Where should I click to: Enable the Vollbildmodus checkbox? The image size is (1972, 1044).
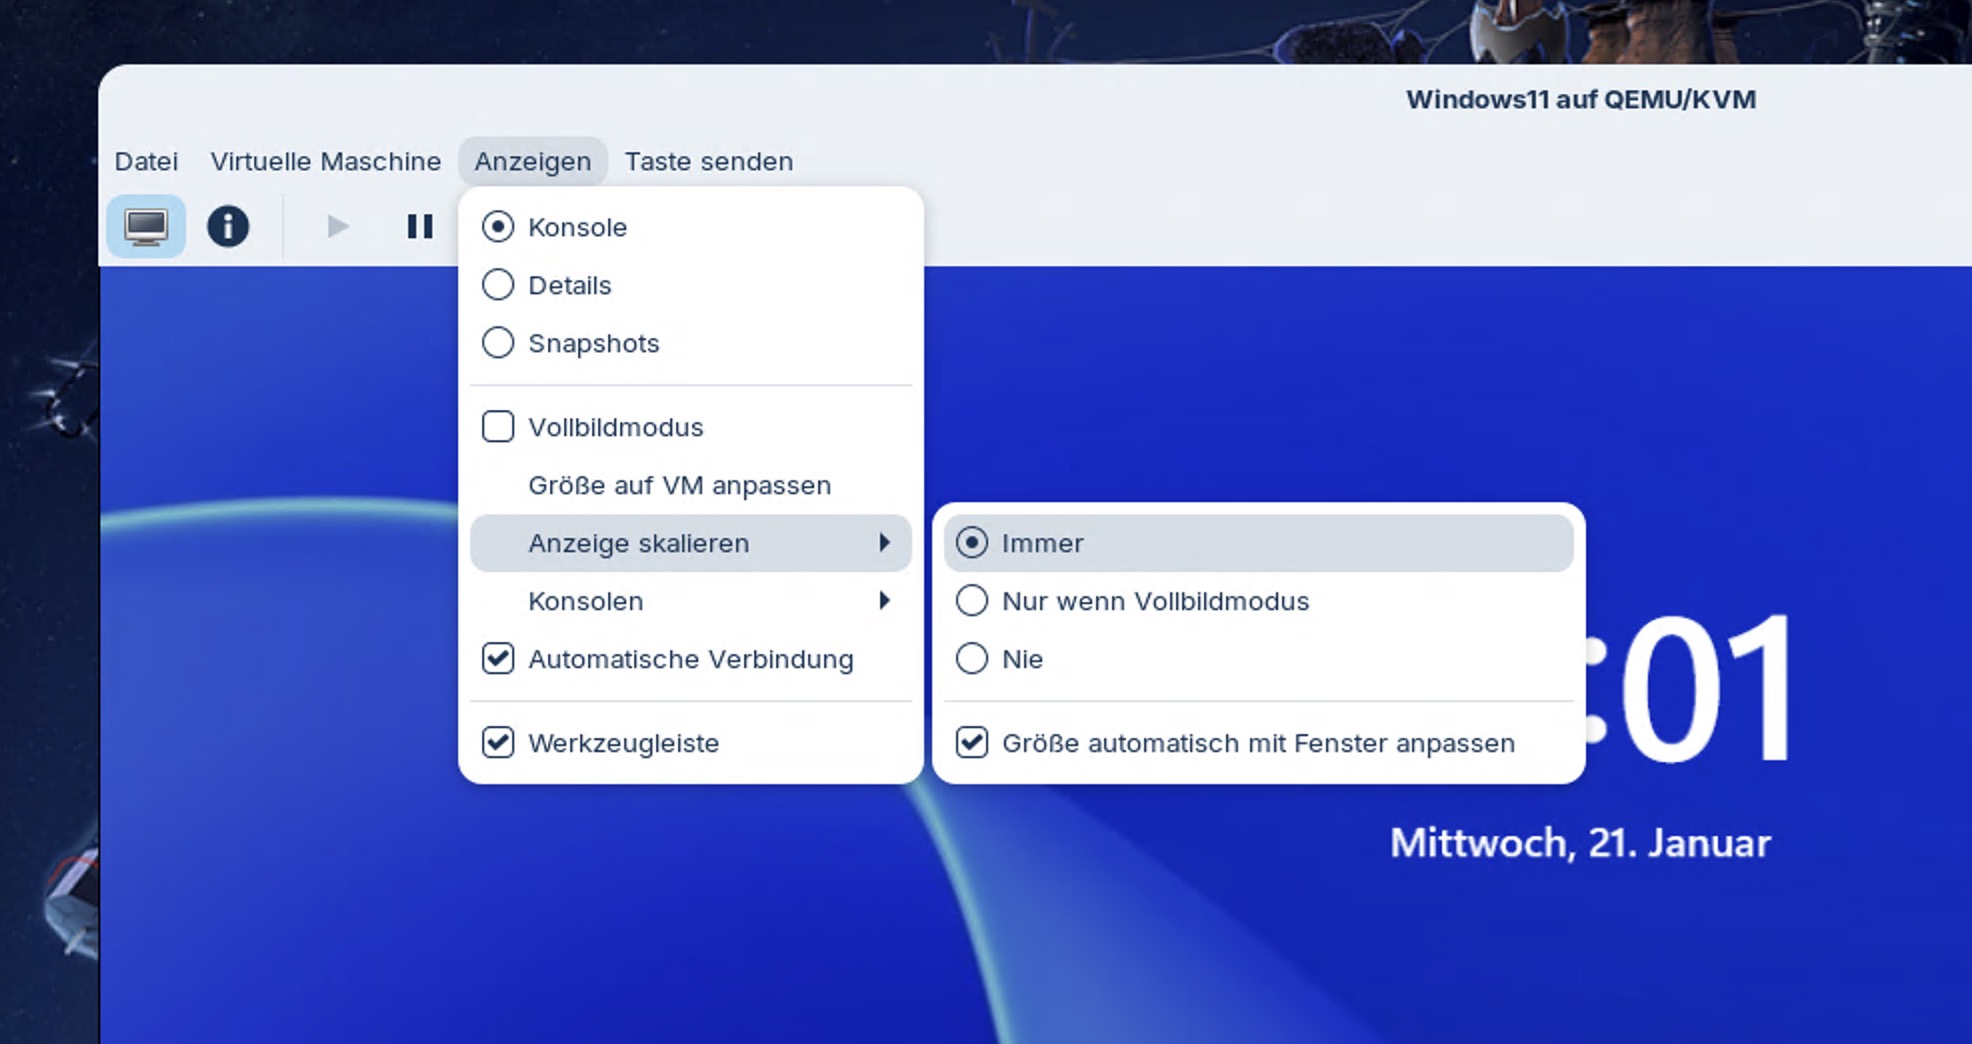498,427
